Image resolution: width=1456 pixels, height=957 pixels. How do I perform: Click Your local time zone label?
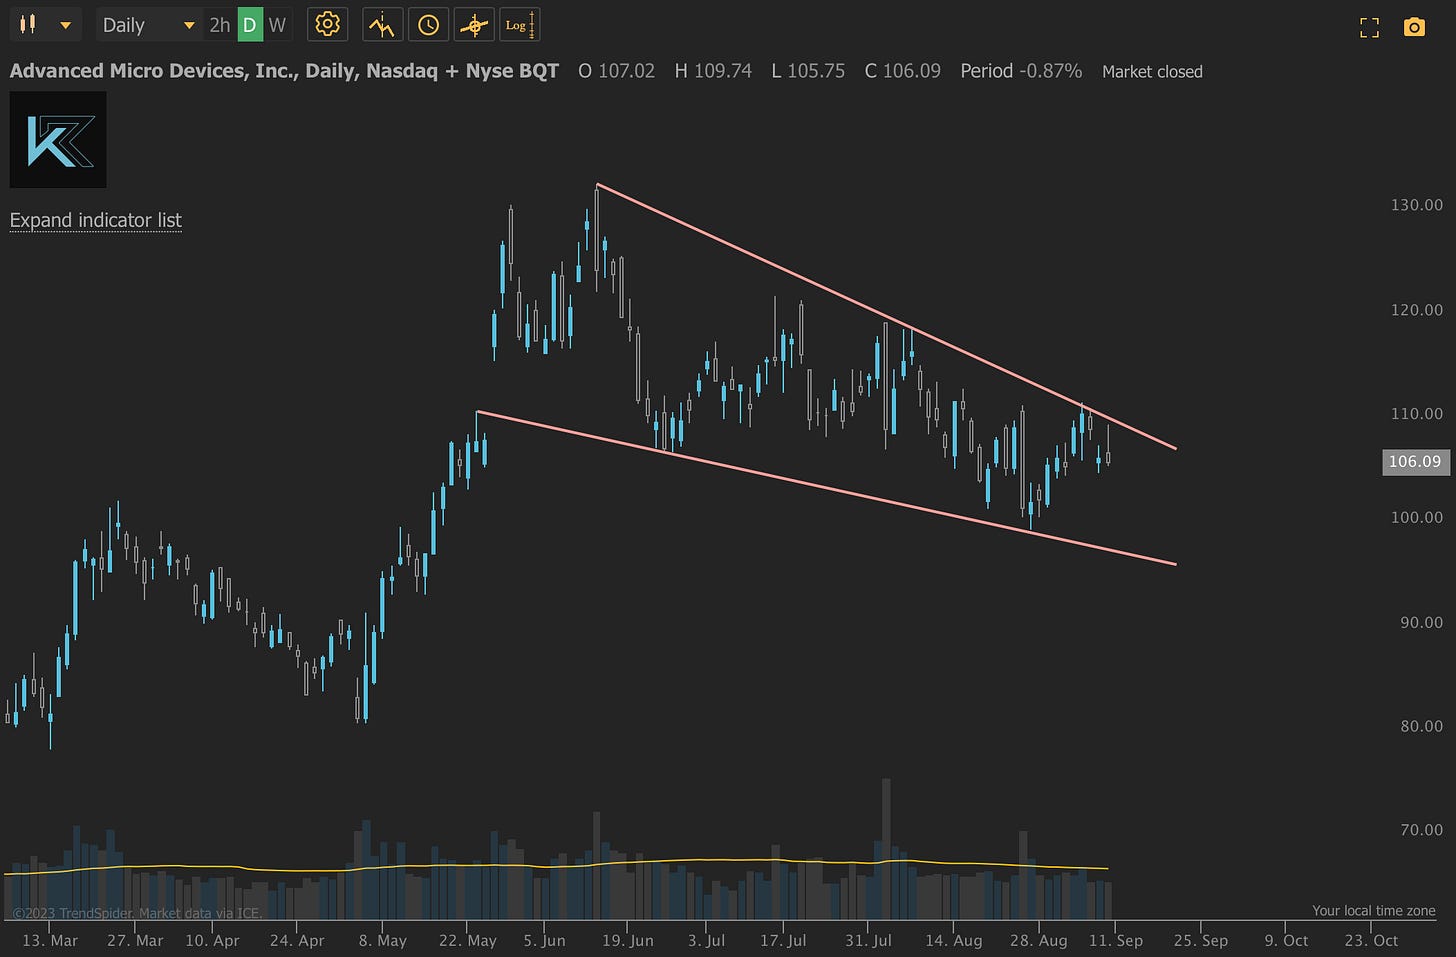tap(1374, 910)
